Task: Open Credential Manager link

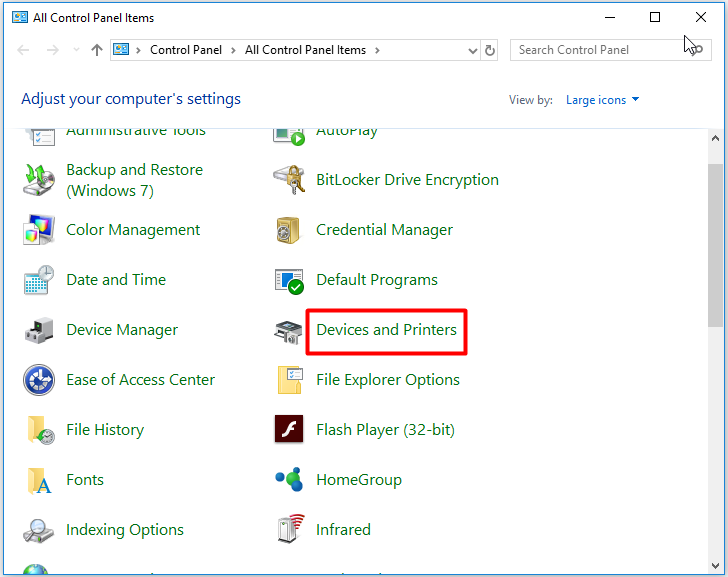Action: [x=384, y=230]
